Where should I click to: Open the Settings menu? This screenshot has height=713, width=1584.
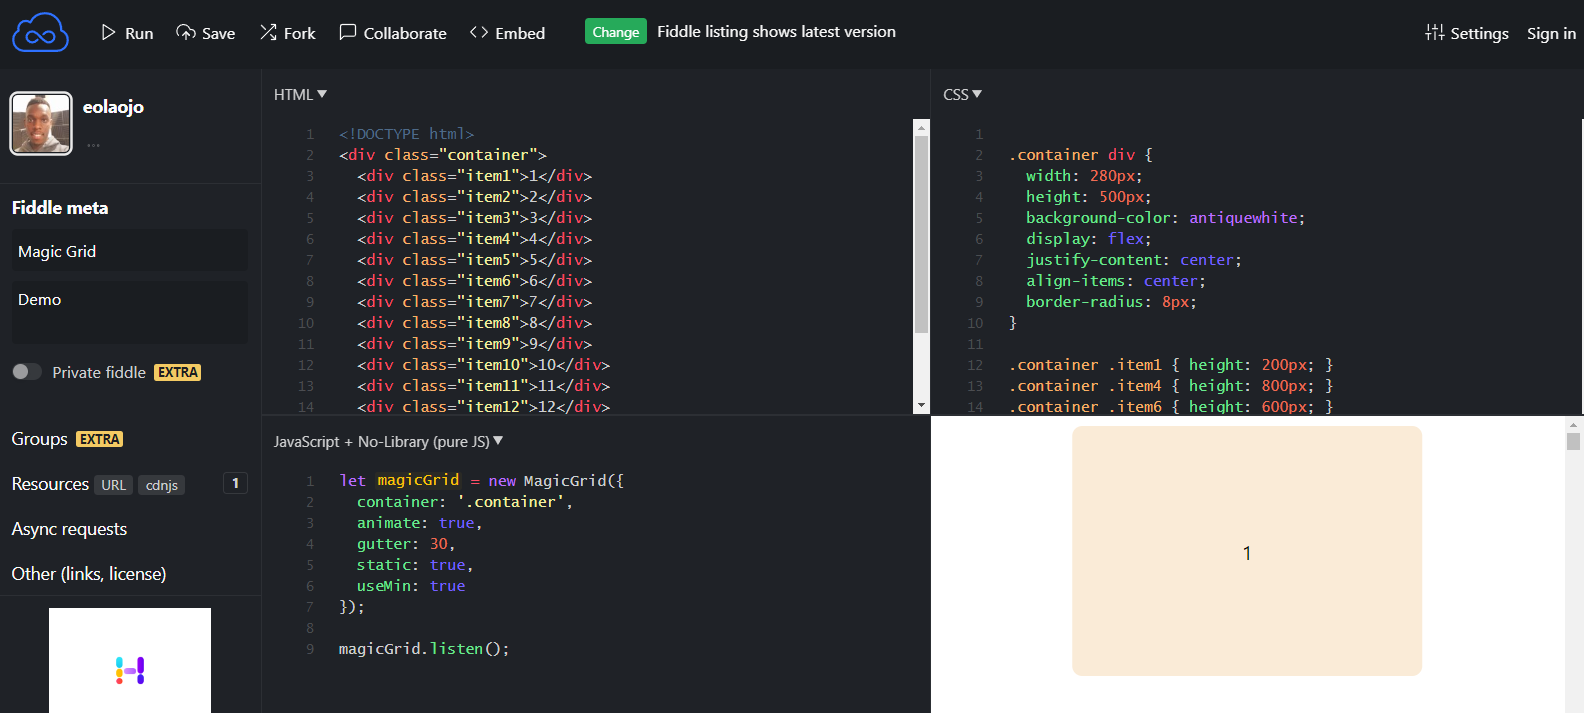(x=1467, y=33)
